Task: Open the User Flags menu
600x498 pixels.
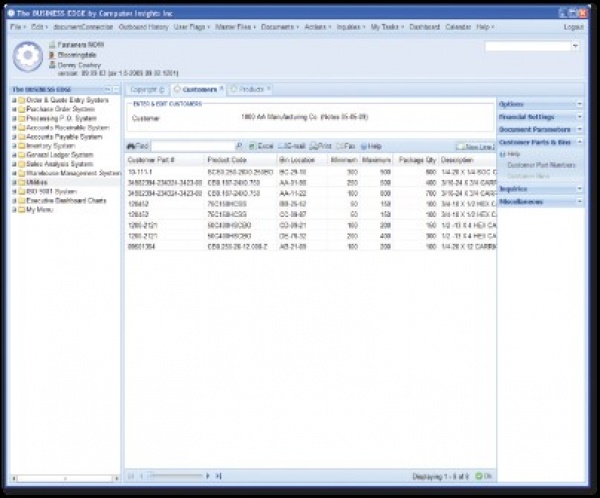Action: click(x=192, y=27)
